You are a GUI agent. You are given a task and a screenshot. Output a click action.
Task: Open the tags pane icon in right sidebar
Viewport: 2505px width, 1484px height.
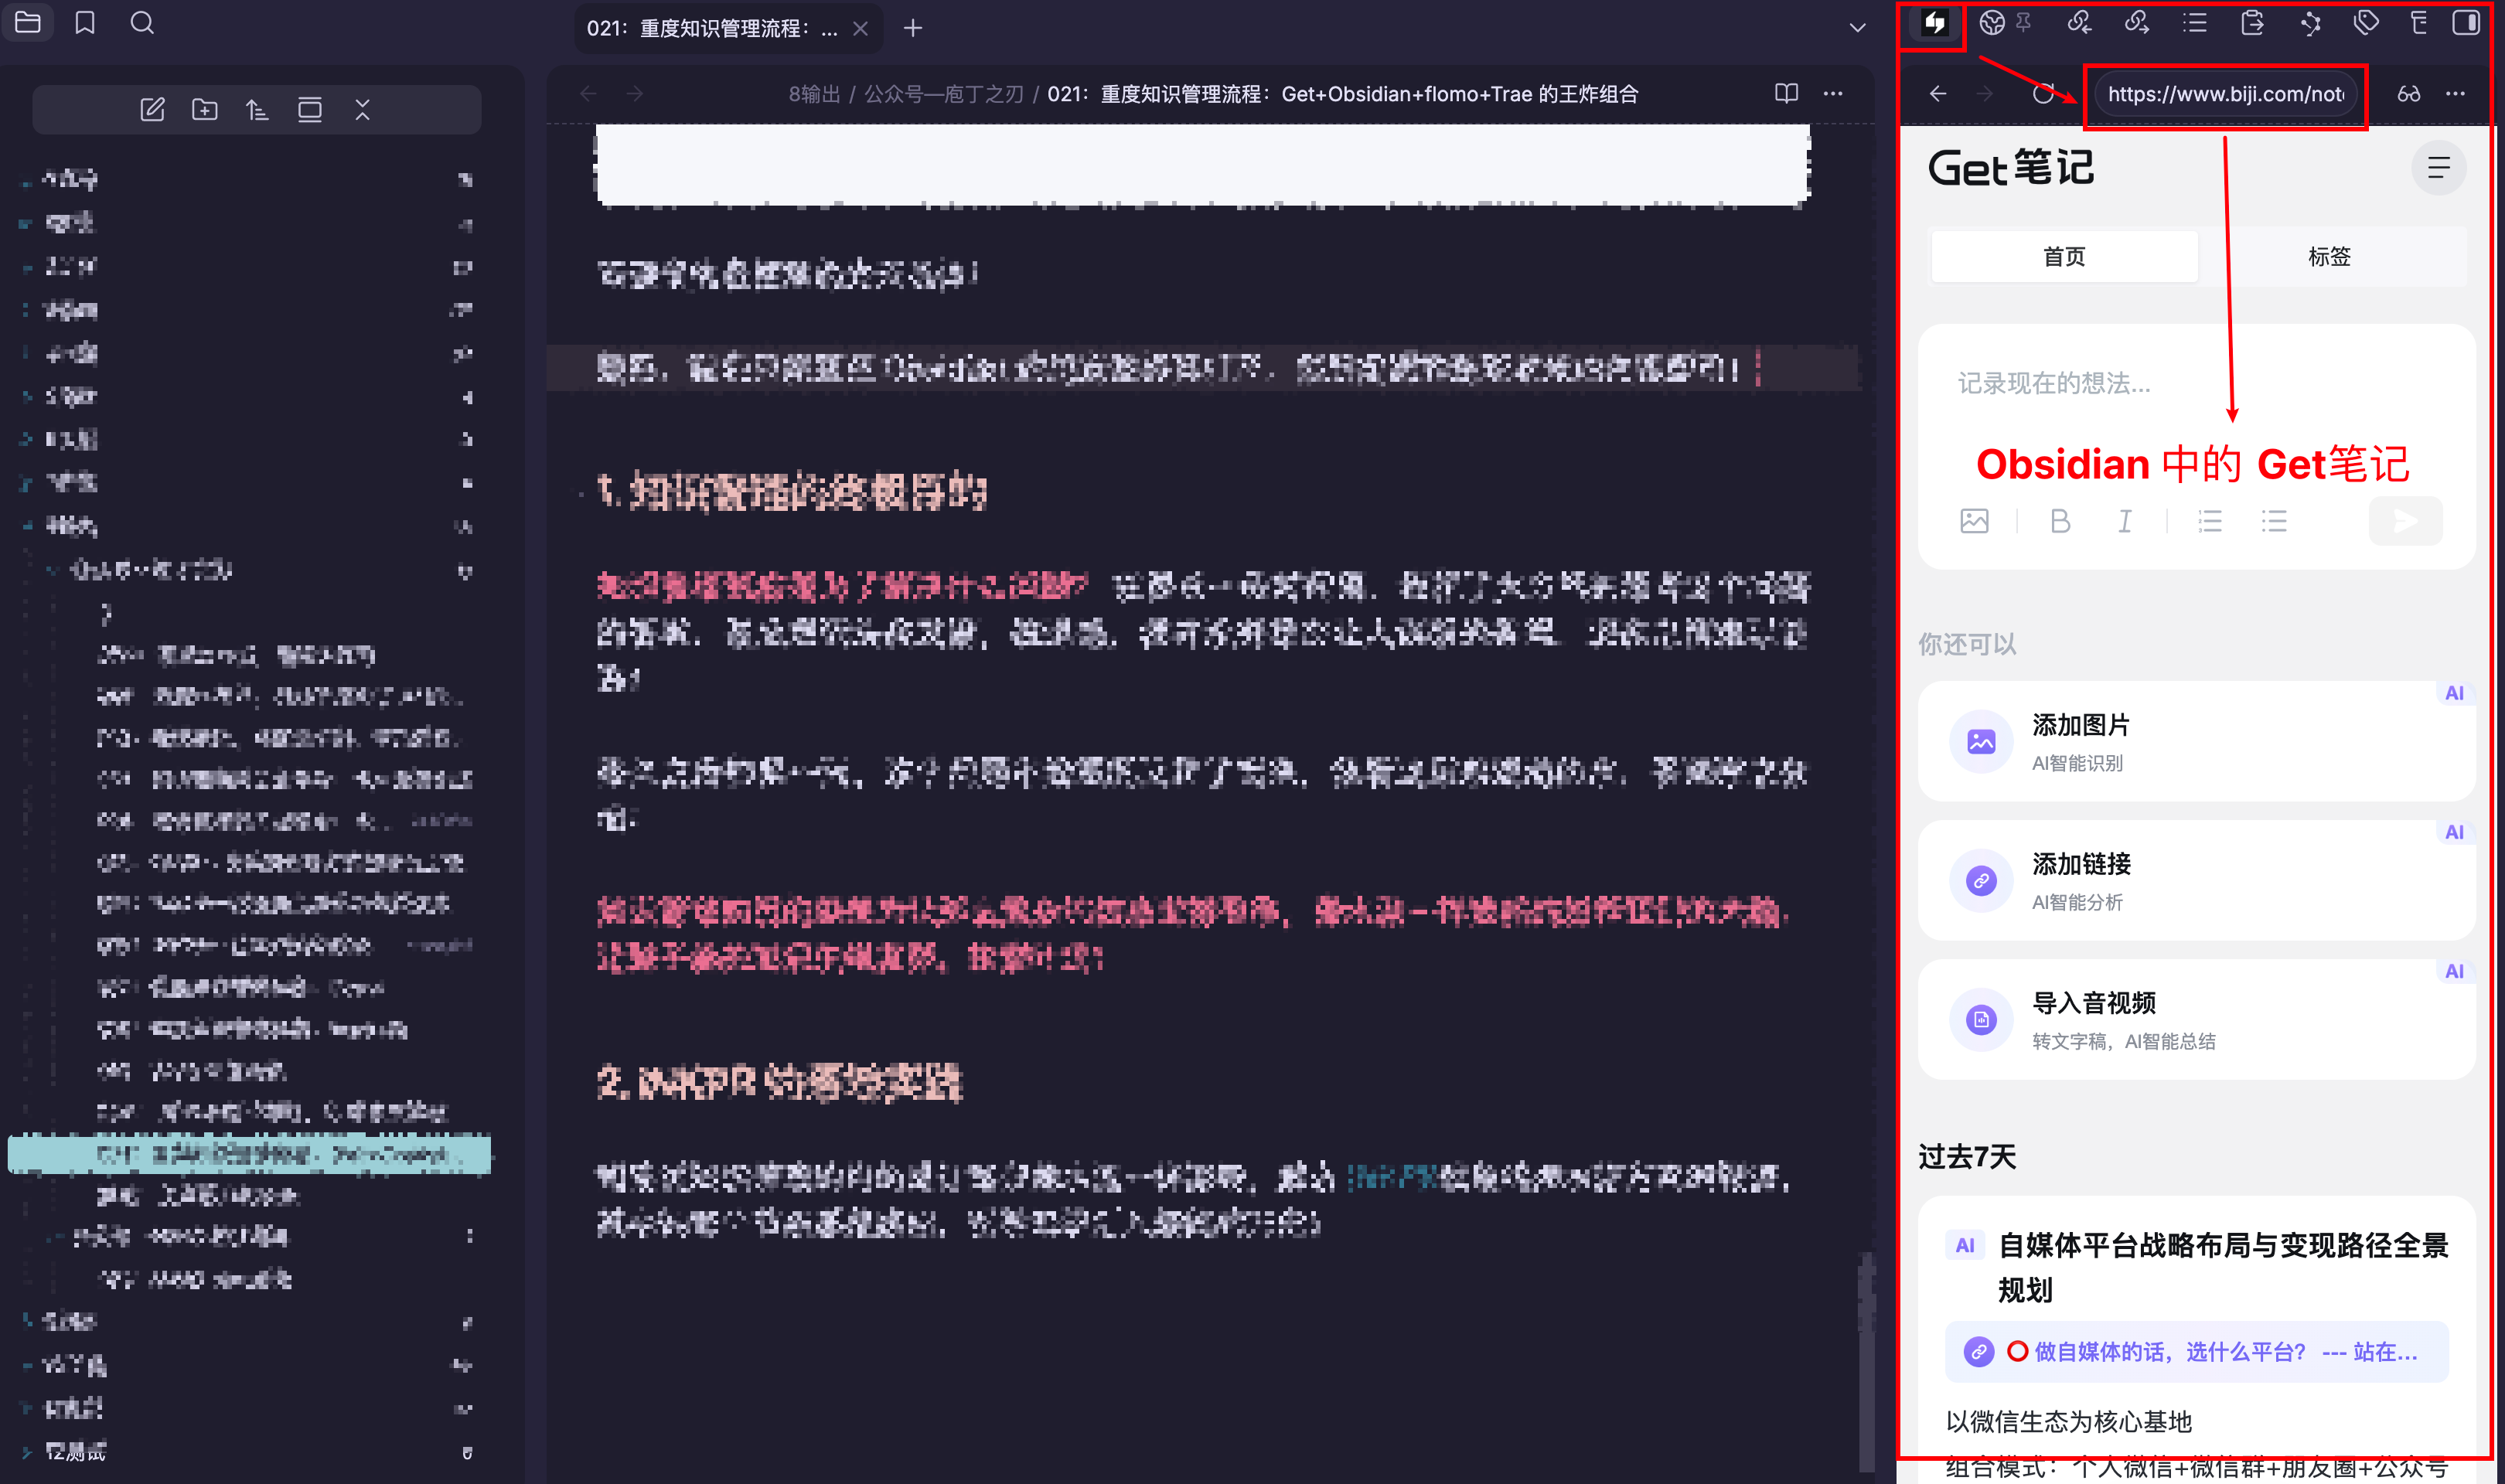pos(2365,23)
